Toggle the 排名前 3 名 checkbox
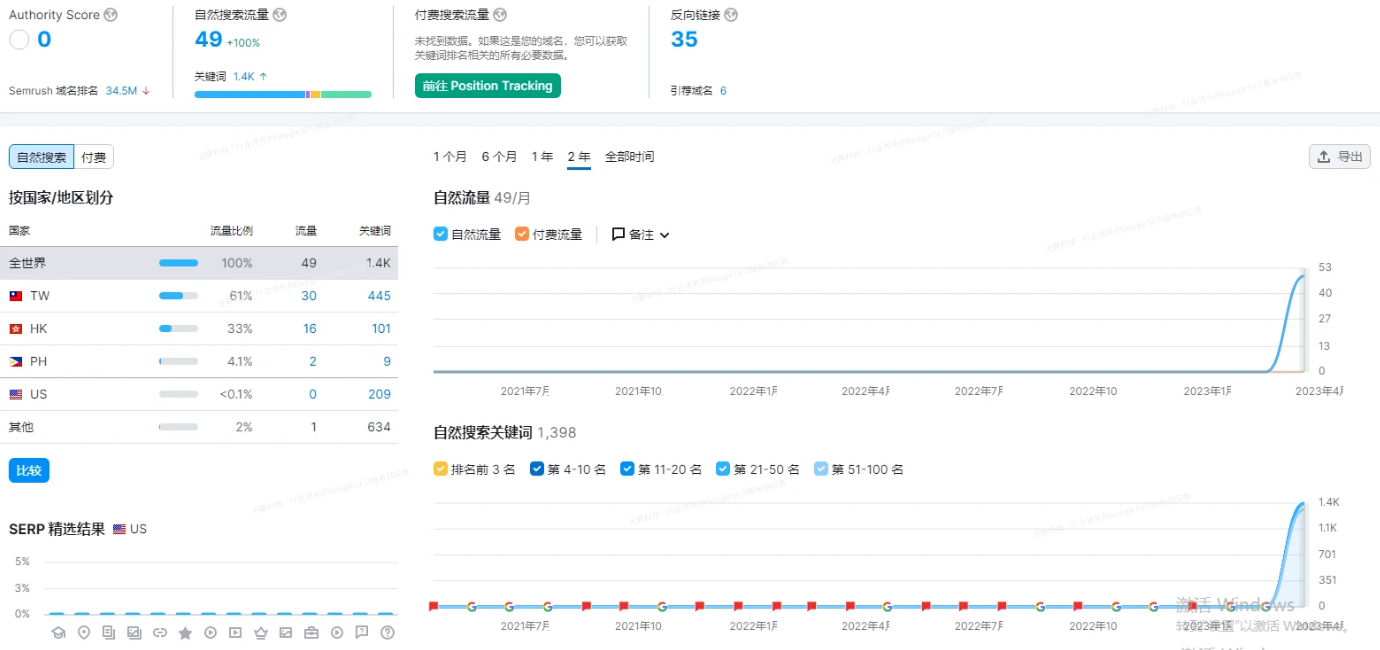Screen dimensions: 1380x650 [440, 468]
